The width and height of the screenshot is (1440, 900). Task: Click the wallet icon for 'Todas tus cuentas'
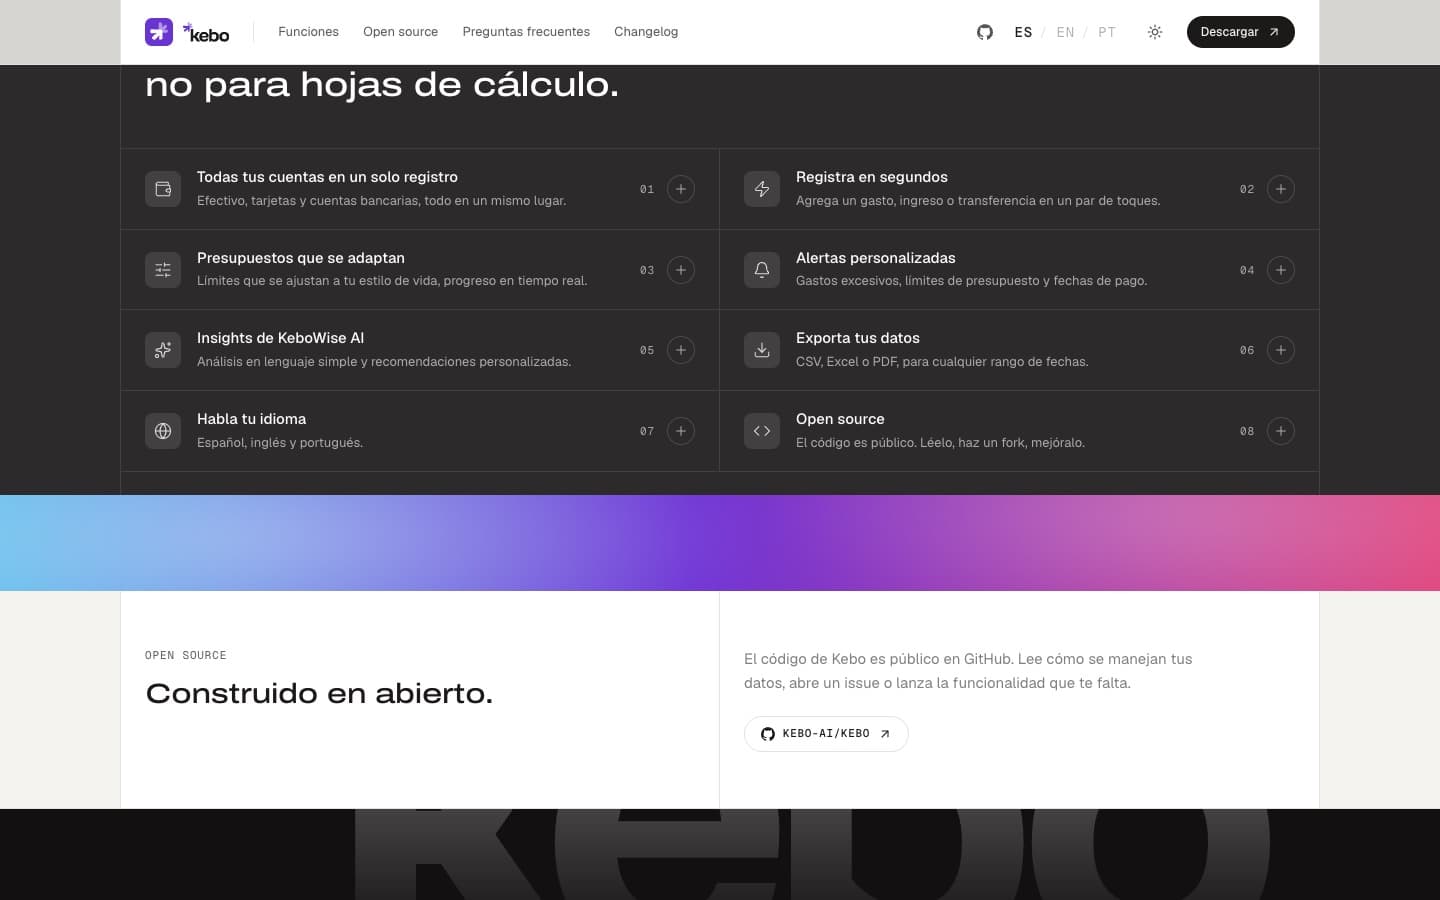(163, 189)
